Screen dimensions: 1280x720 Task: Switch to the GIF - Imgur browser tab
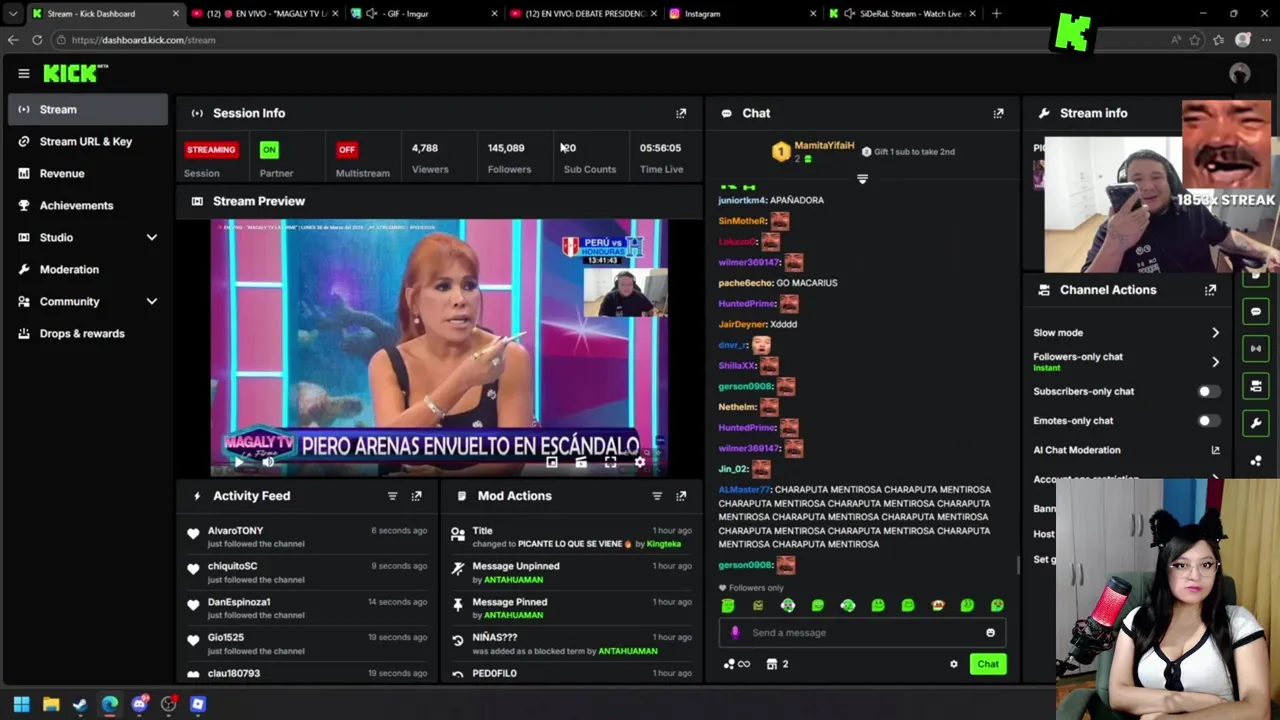424,14
